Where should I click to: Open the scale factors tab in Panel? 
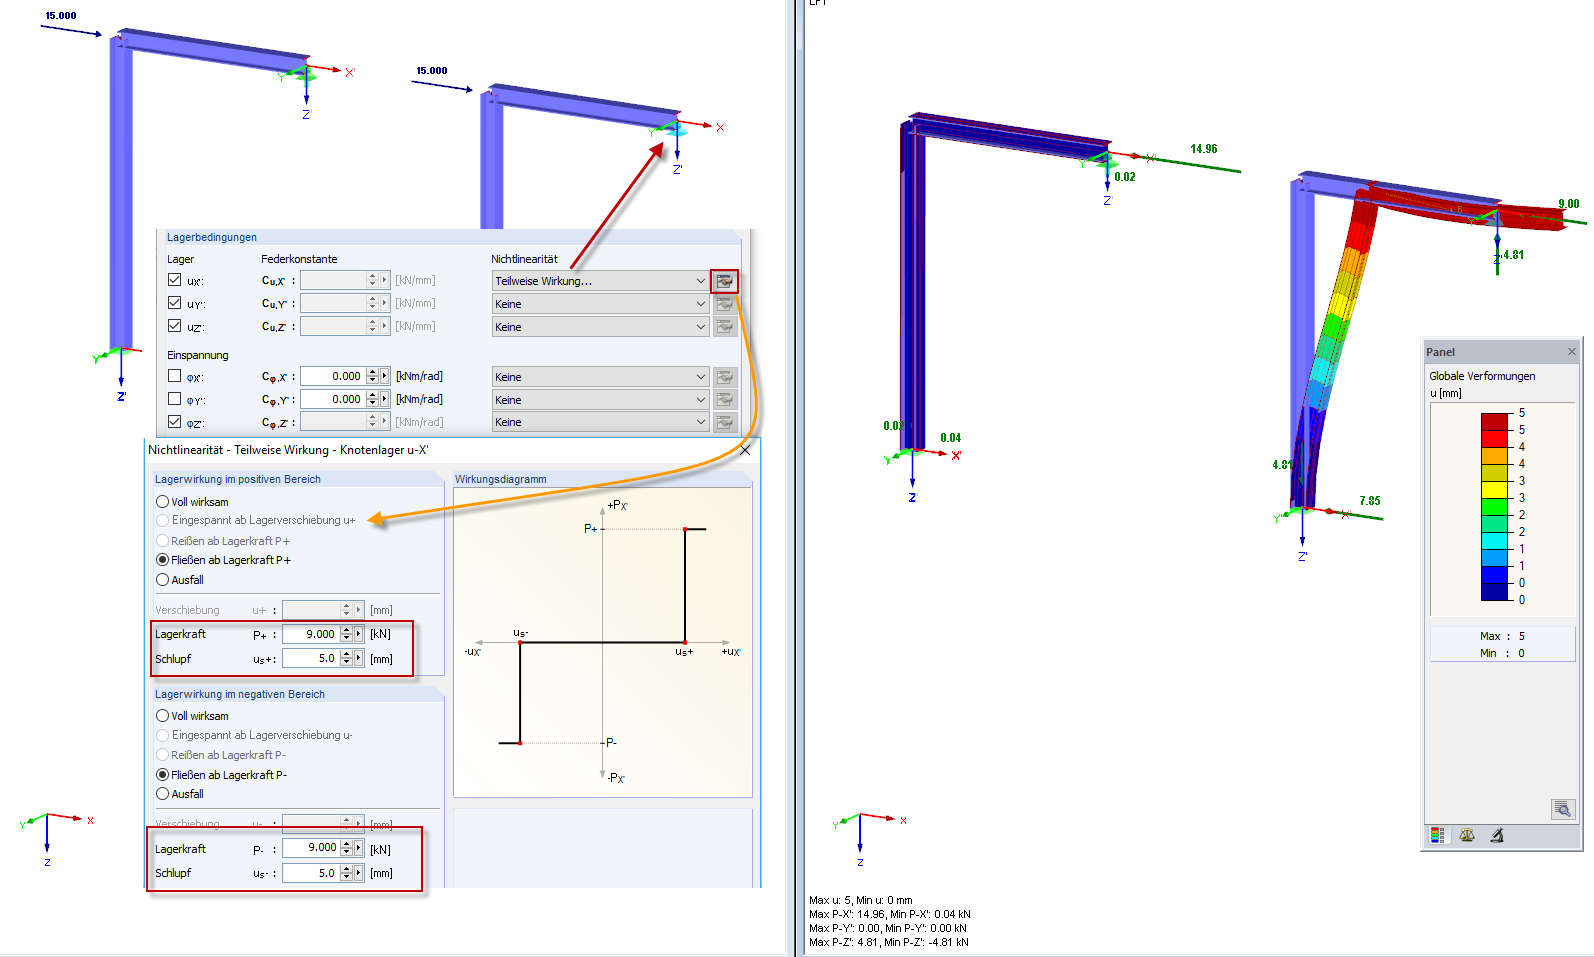click(x=1467, y=835)
